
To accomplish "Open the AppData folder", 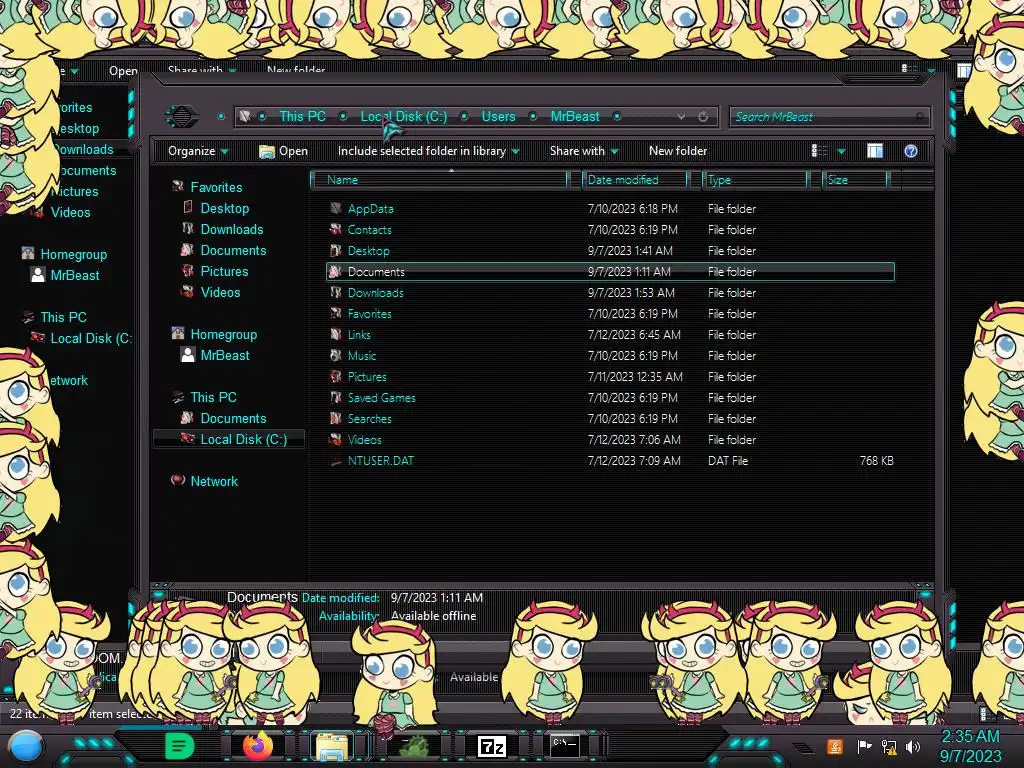I will (370, 209).
